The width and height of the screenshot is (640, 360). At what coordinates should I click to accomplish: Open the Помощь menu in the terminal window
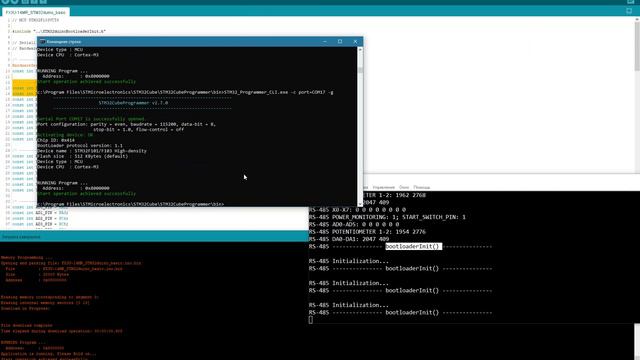tap(422, 187)
